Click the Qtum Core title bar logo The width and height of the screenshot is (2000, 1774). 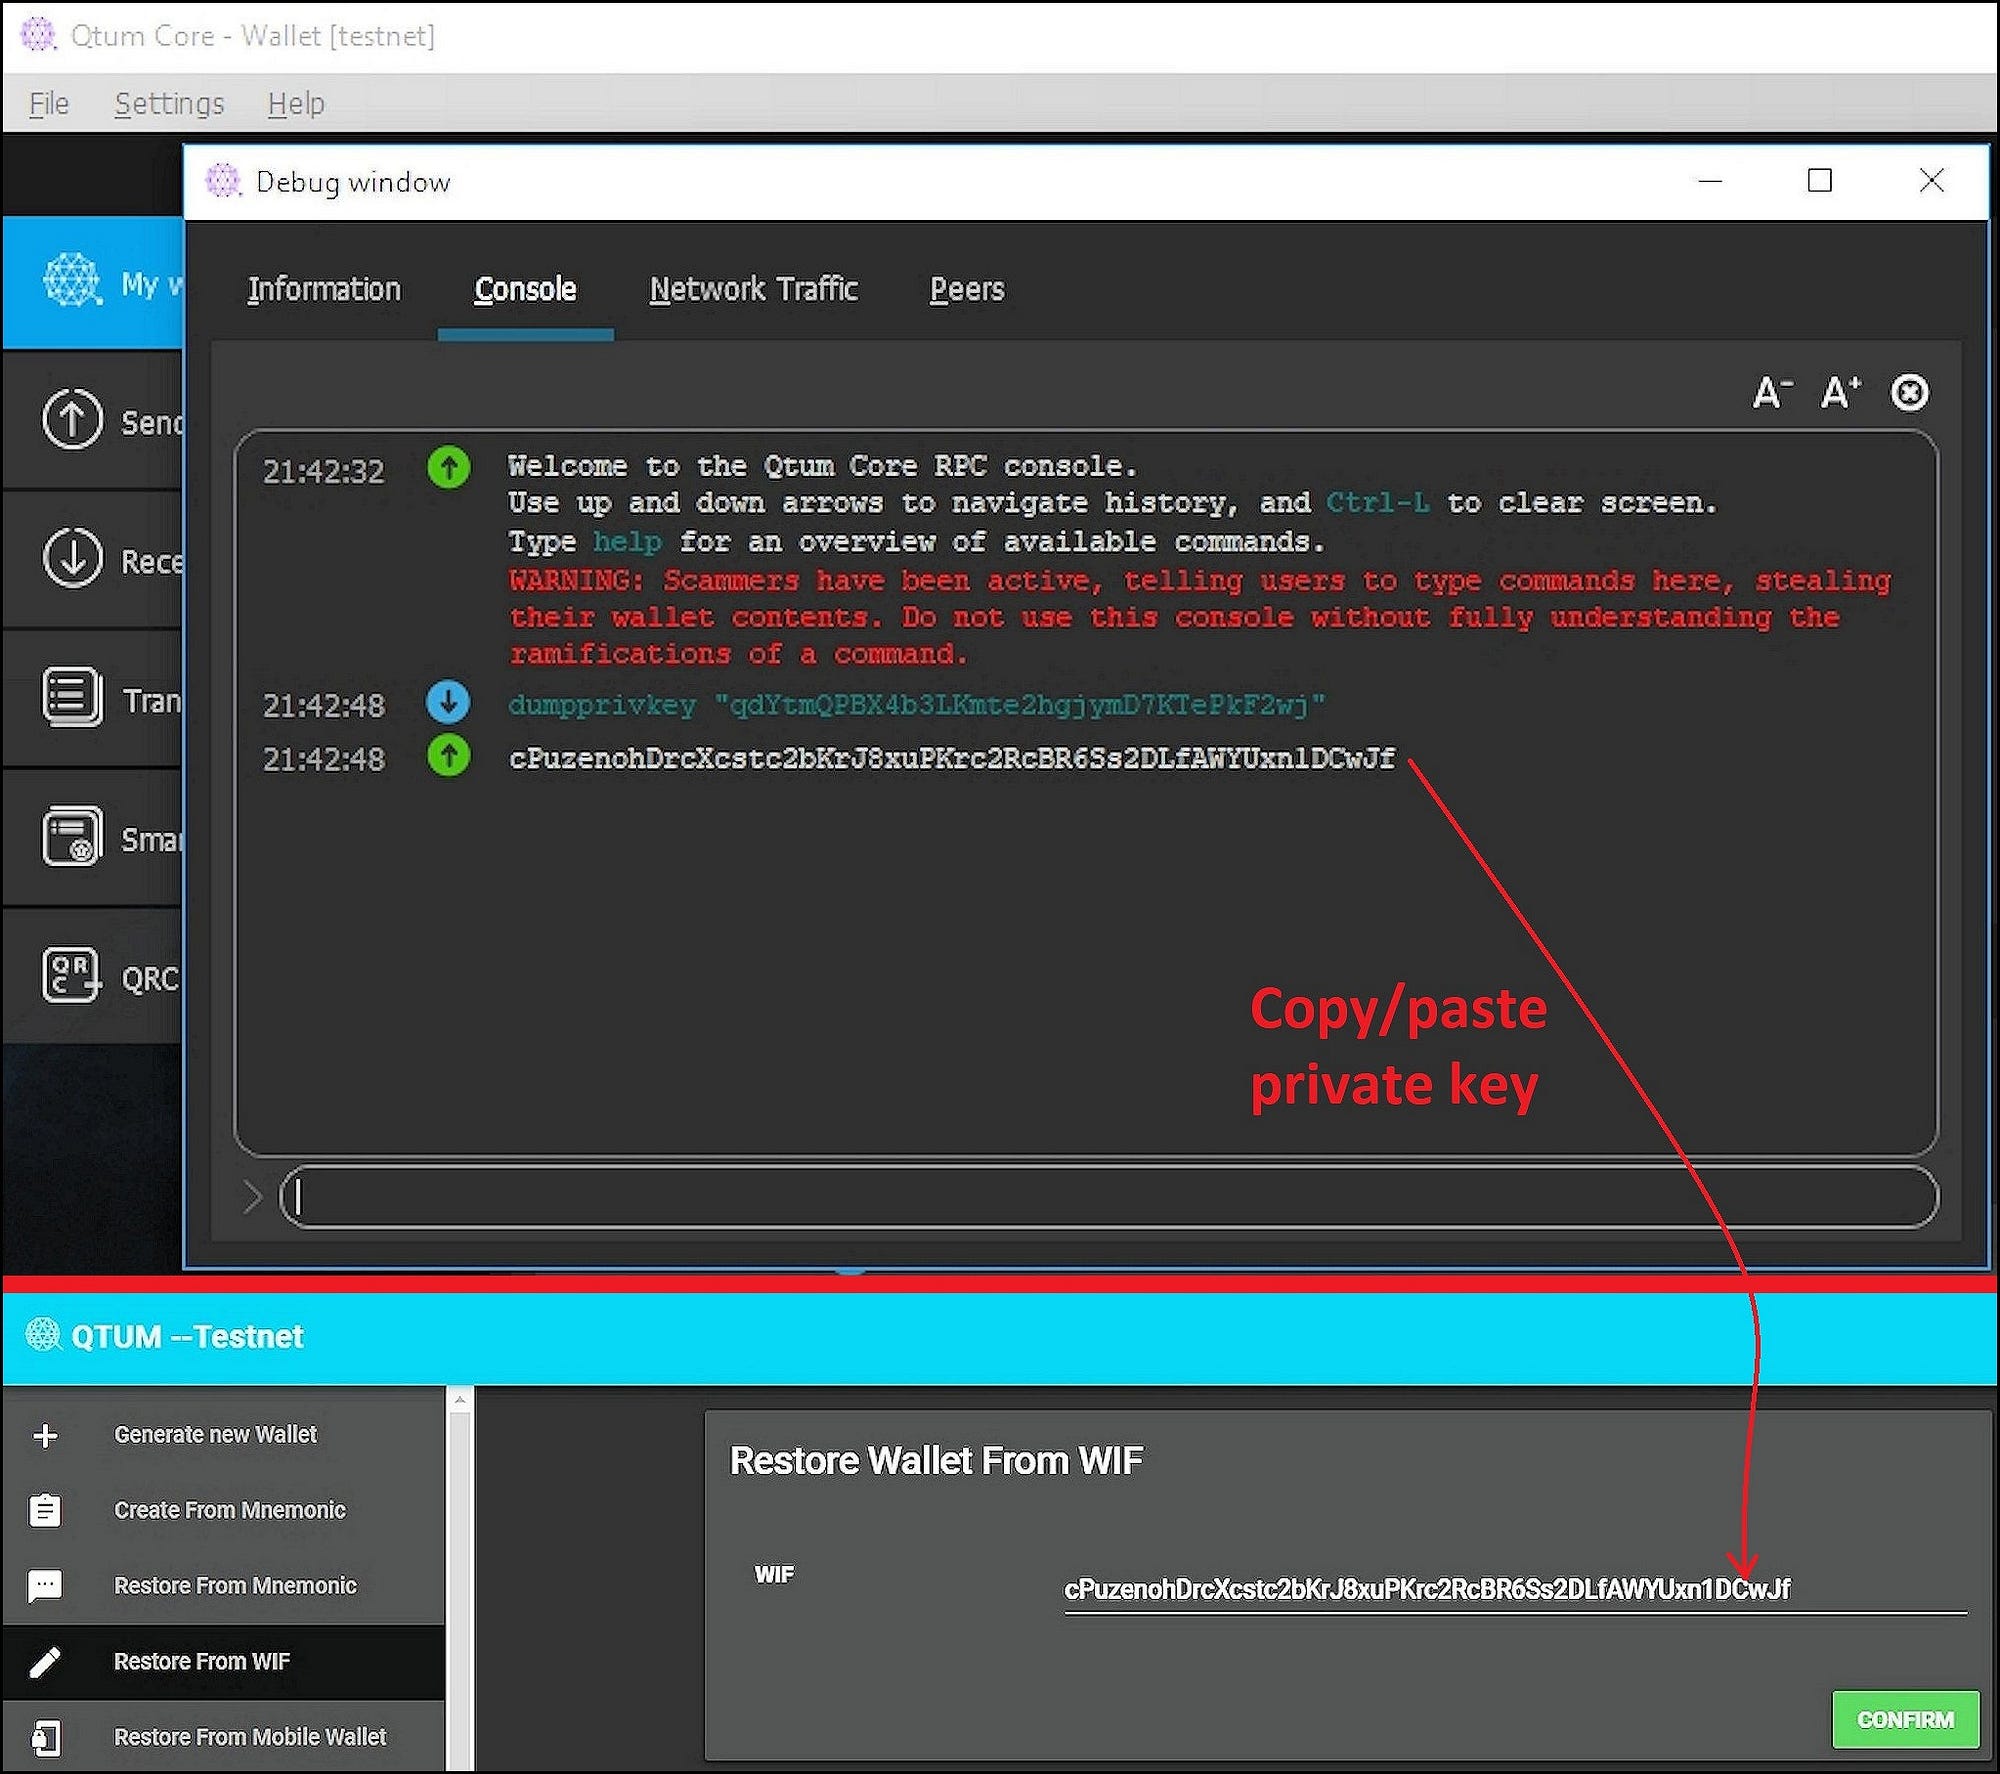38,35
